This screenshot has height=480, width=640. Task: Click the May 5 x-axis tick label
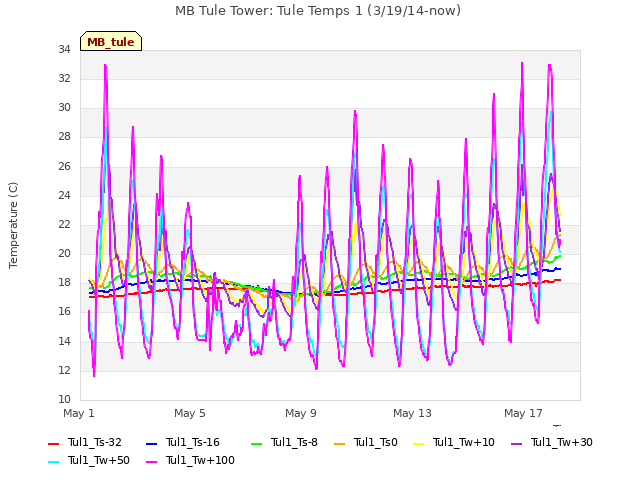(x=190, y=413)
